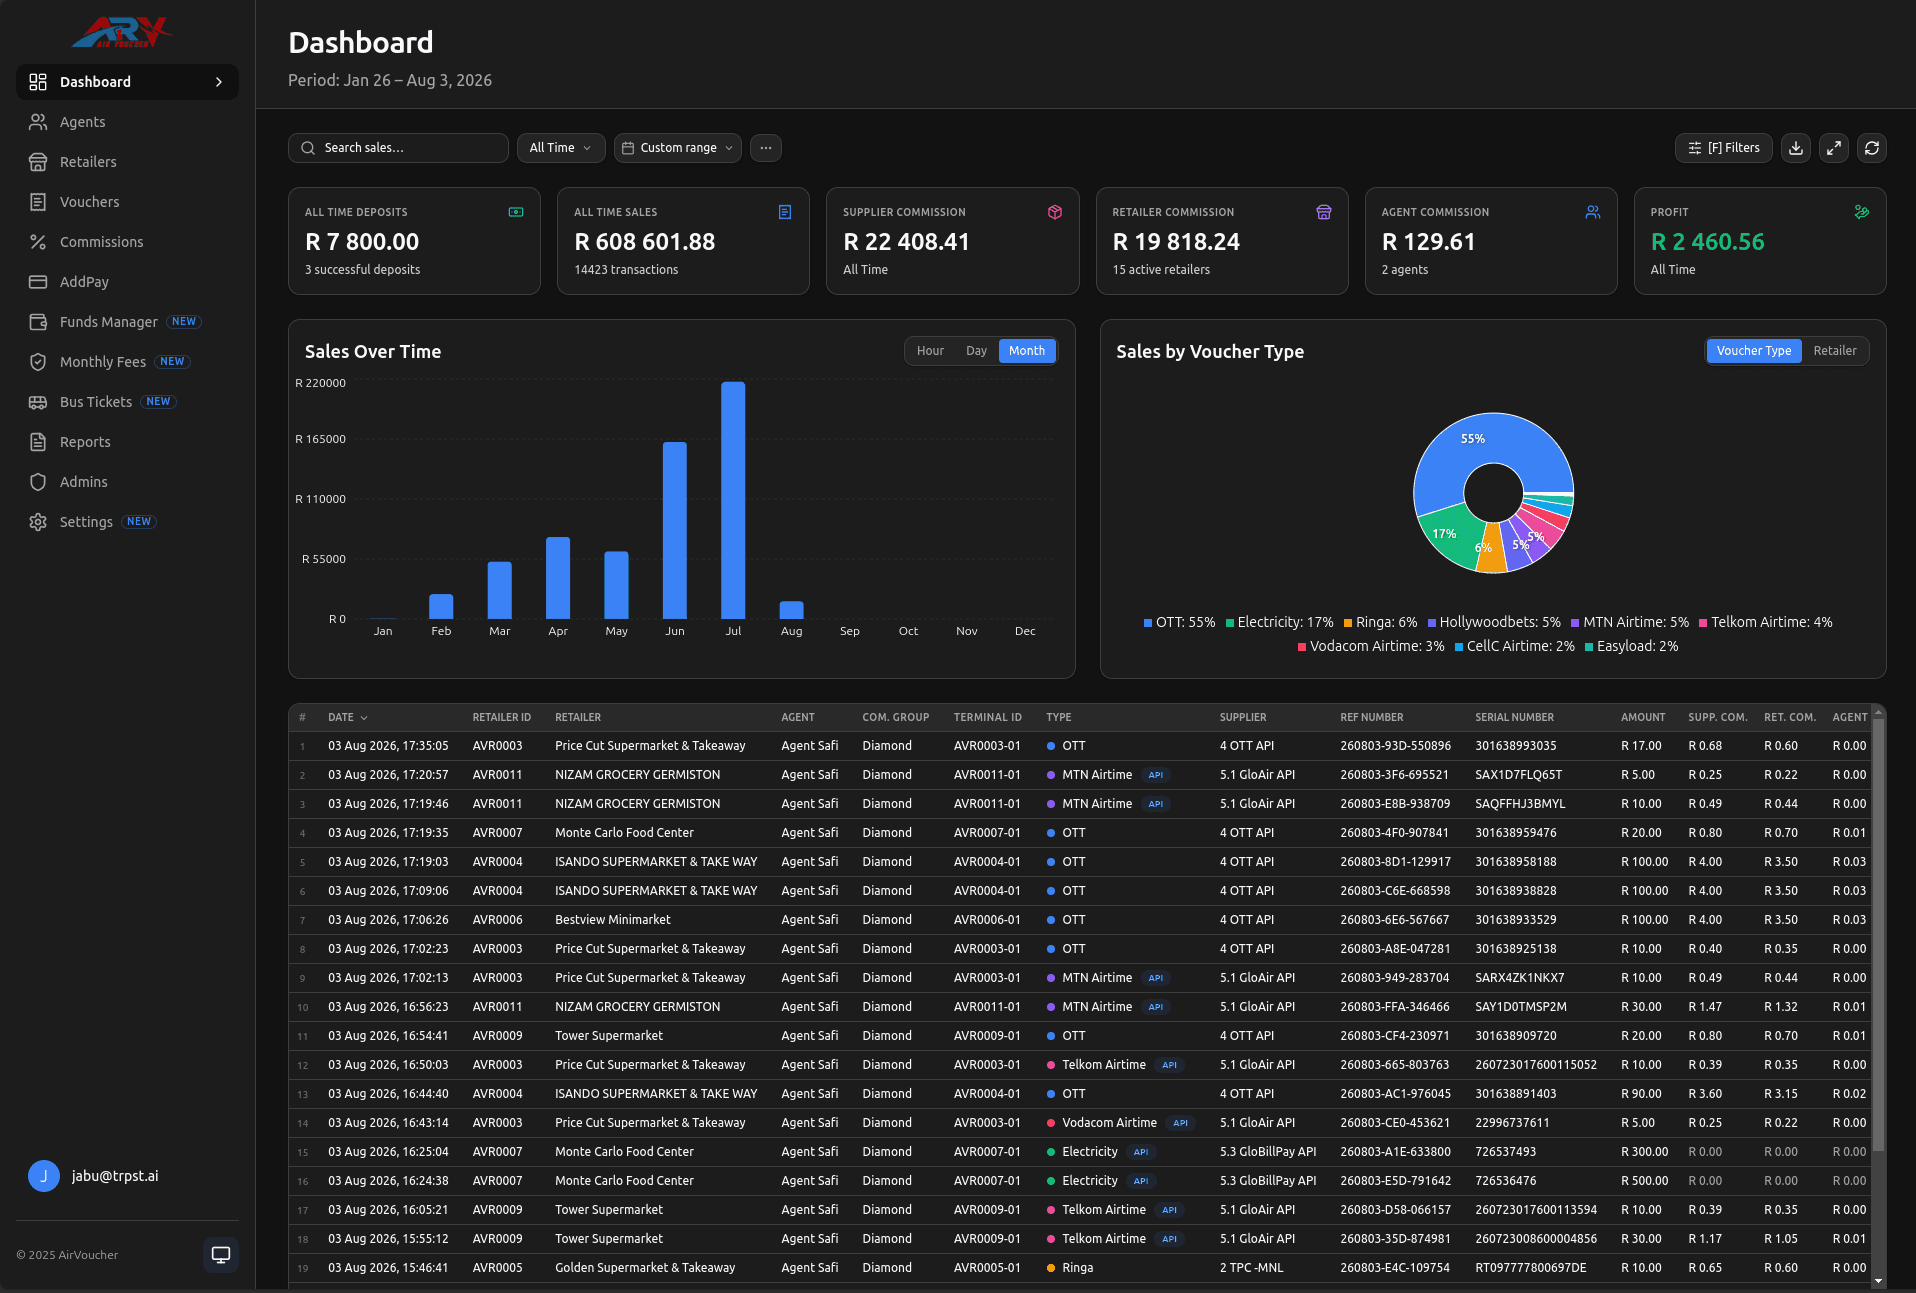The height and width of the screenshot is (1293, 1916).
Task: Switch chart to Day view
Action: [976, 351]
